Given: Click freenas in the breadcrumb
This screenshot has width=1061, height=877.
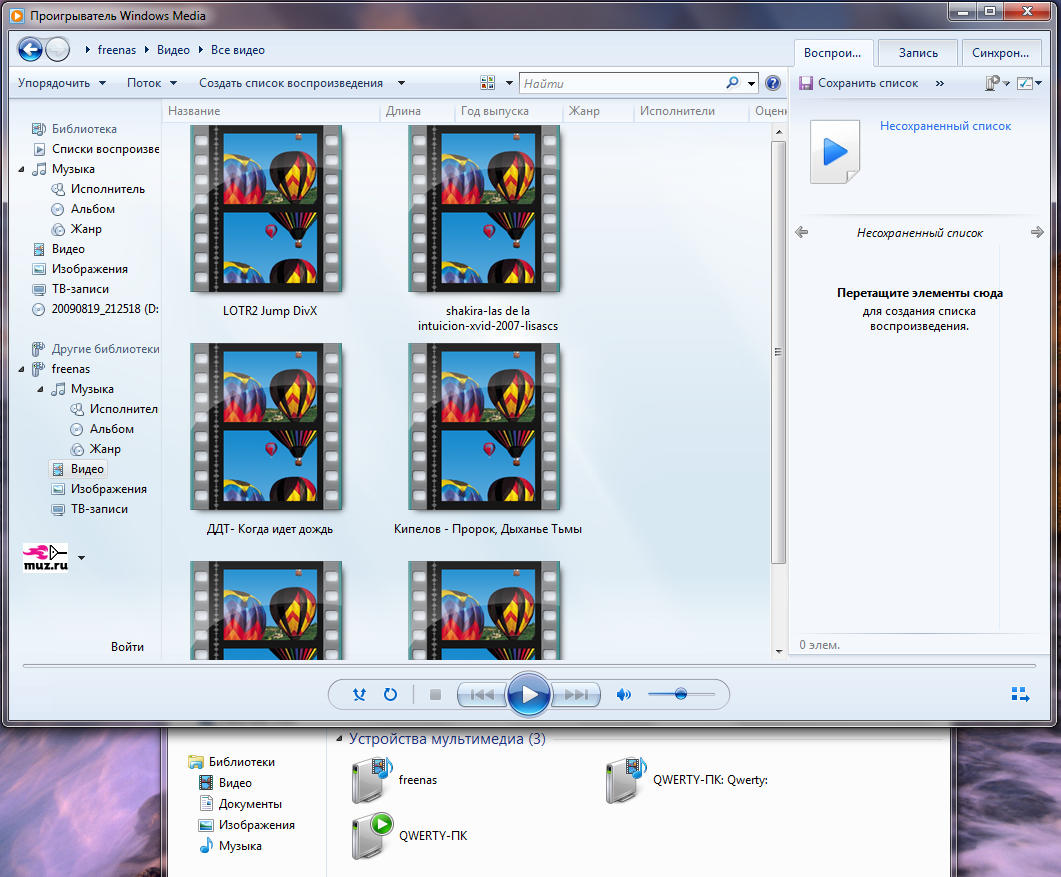Looking at the screenshot, I should coord(116,50).
